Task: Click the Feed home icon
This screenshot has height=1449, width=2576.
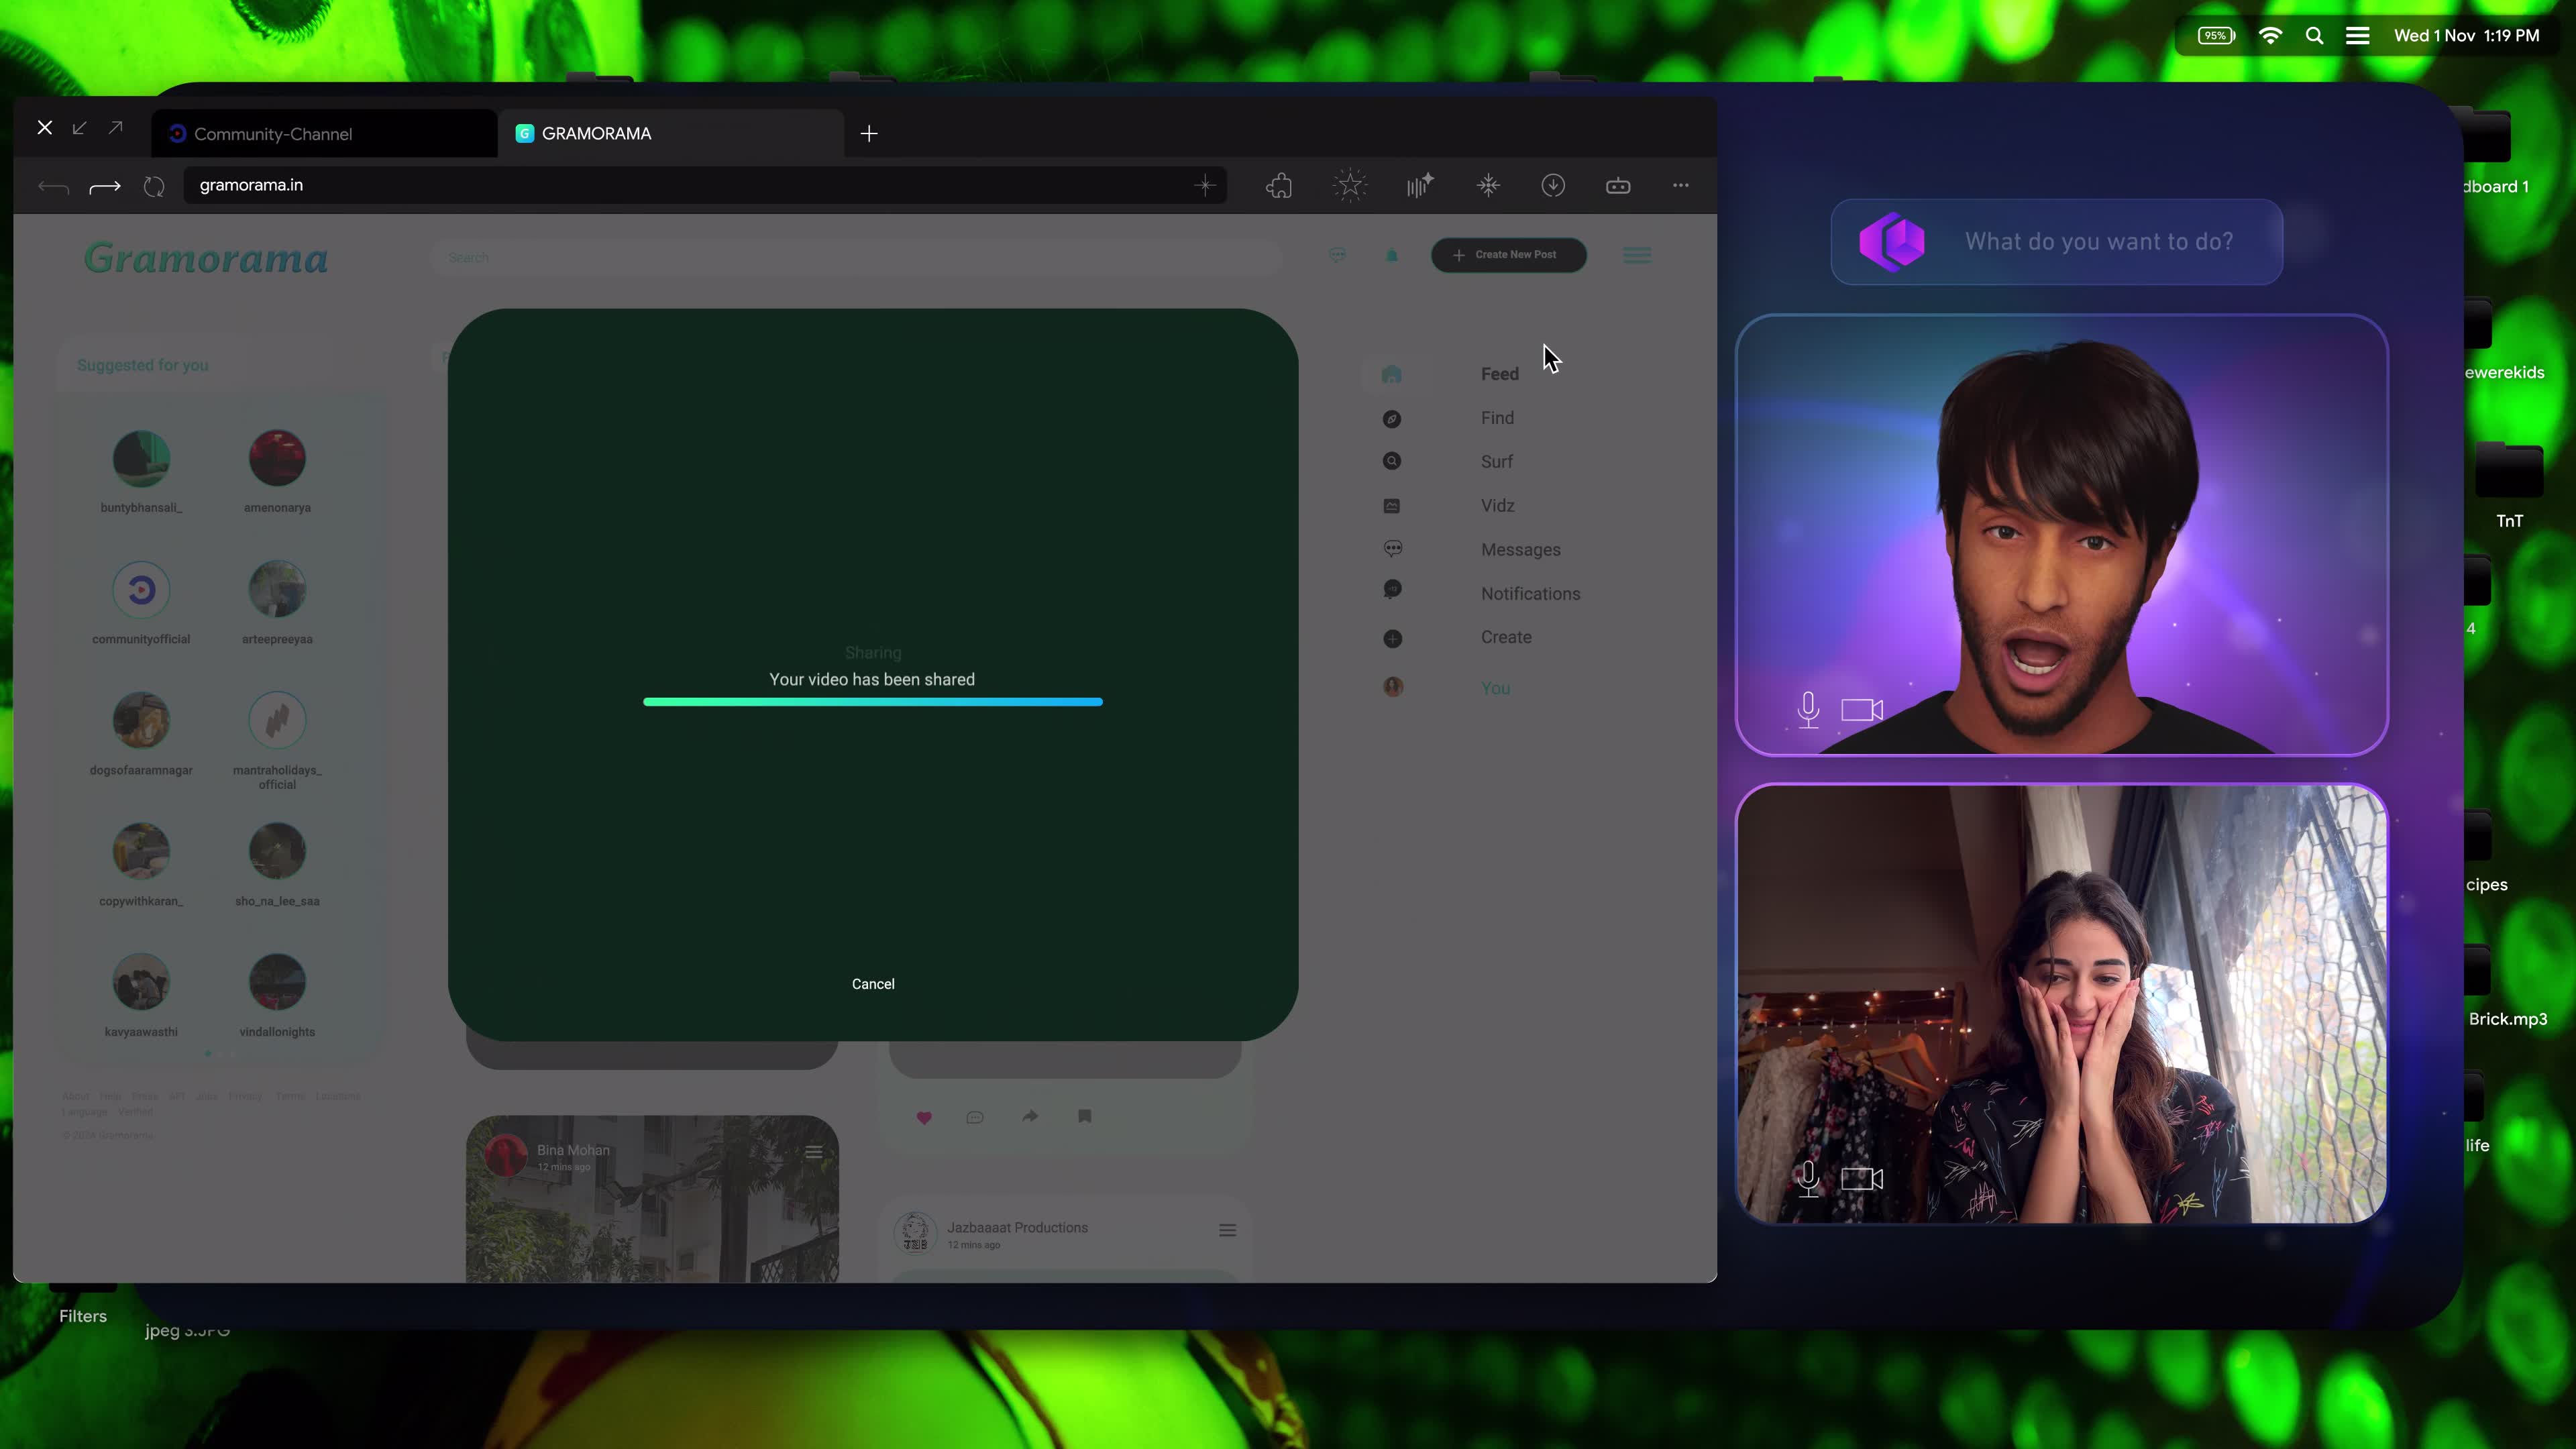Action: coord(1392,375)
